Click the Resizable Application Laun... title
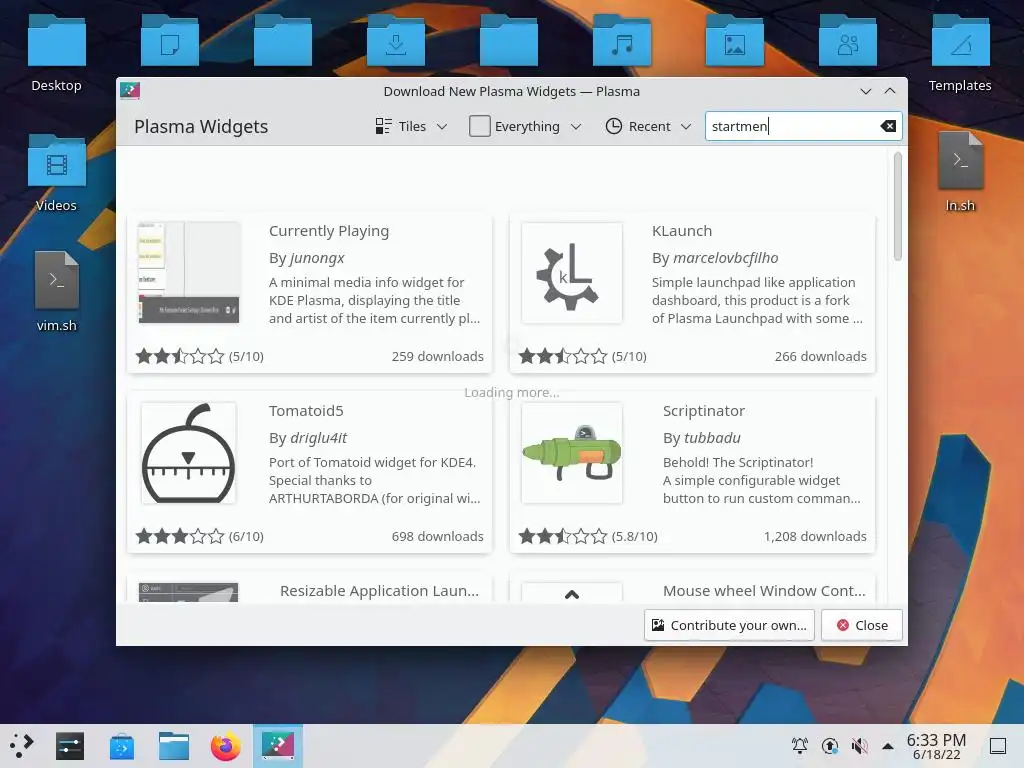 379,590
